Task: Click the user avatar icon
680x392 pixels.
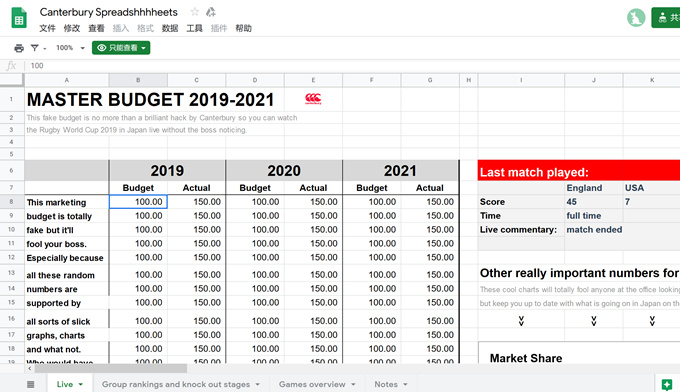Action: 636,18
